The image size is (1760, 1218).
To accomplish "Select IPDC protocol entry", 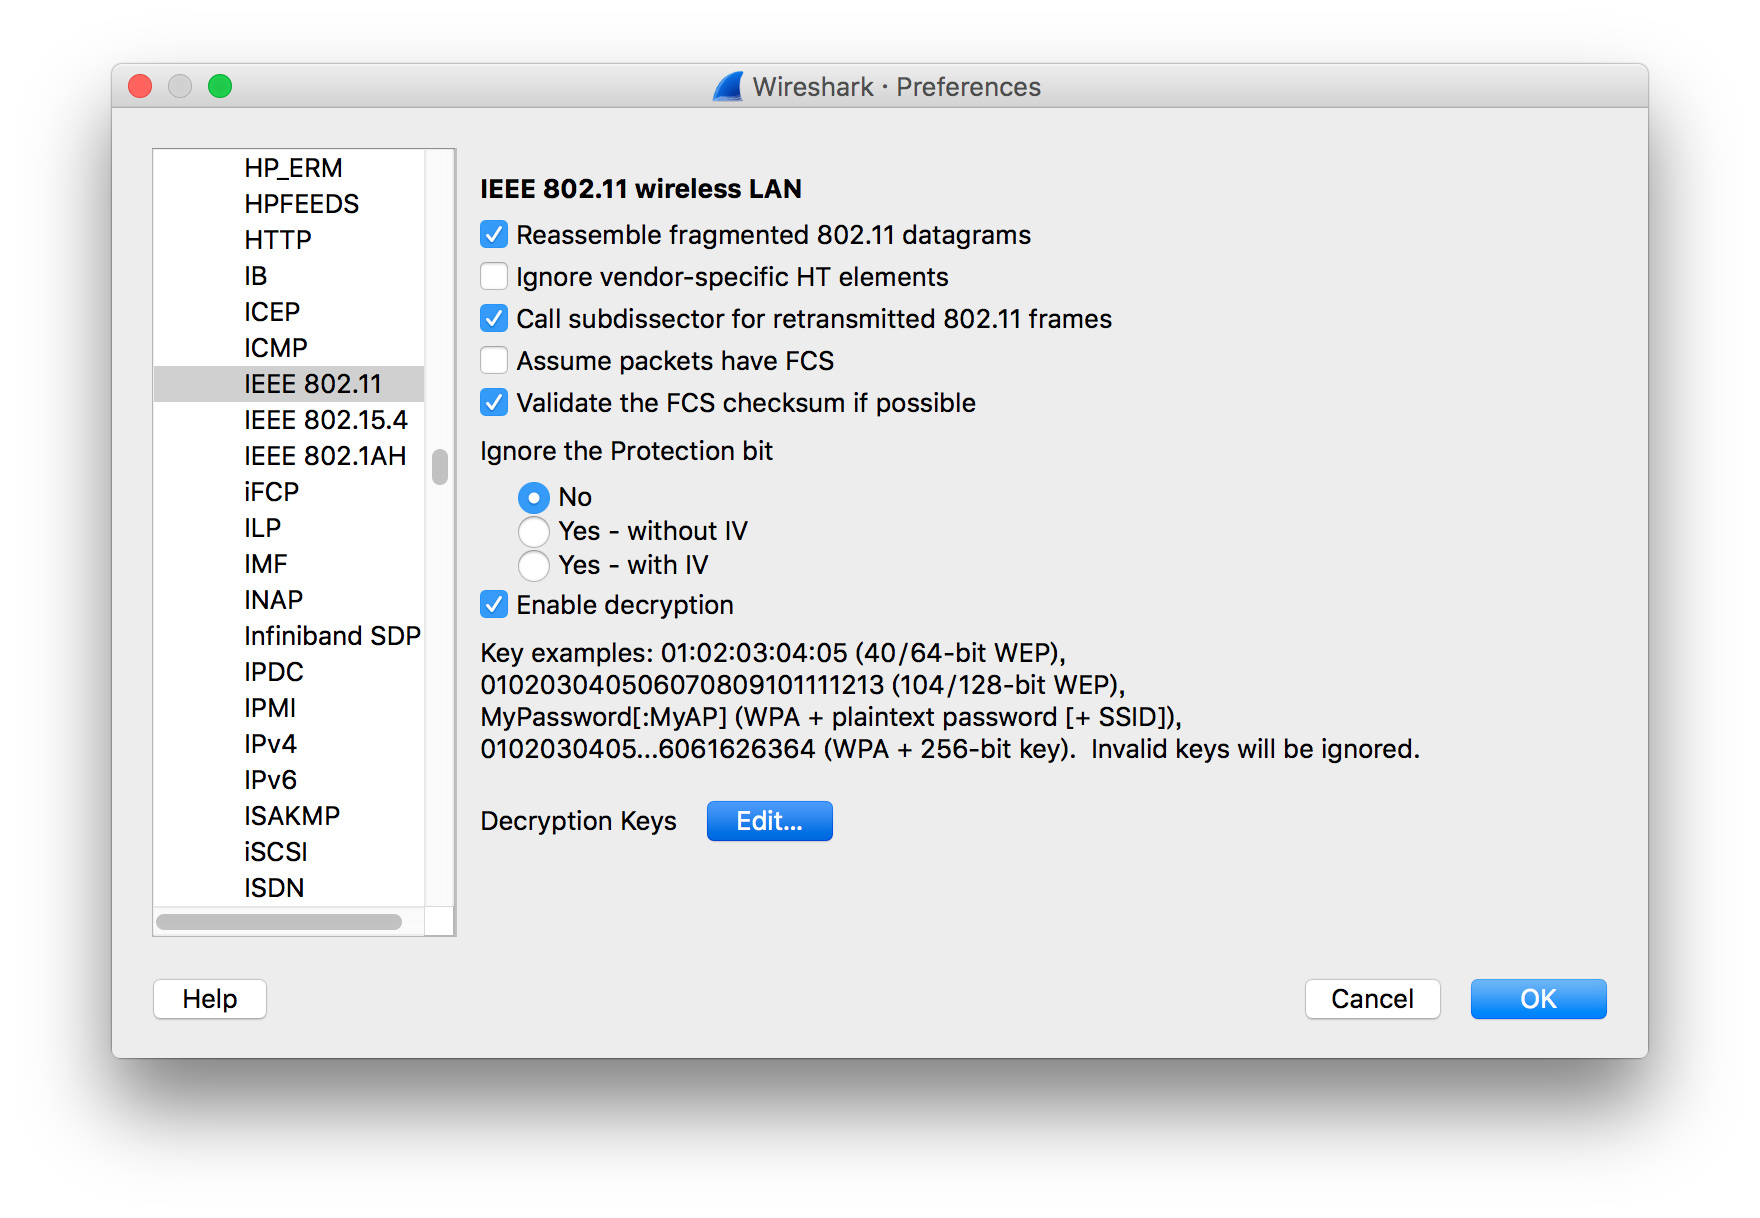I will (x=289, y=672).
